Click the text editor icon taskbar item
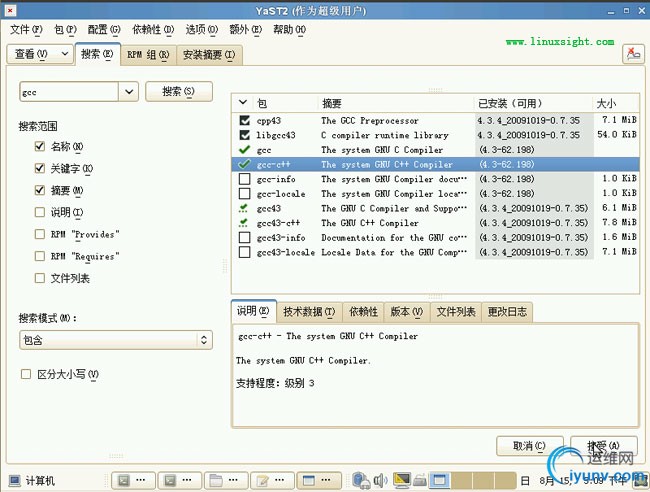 pyautogui.click(x=272, y=480)
